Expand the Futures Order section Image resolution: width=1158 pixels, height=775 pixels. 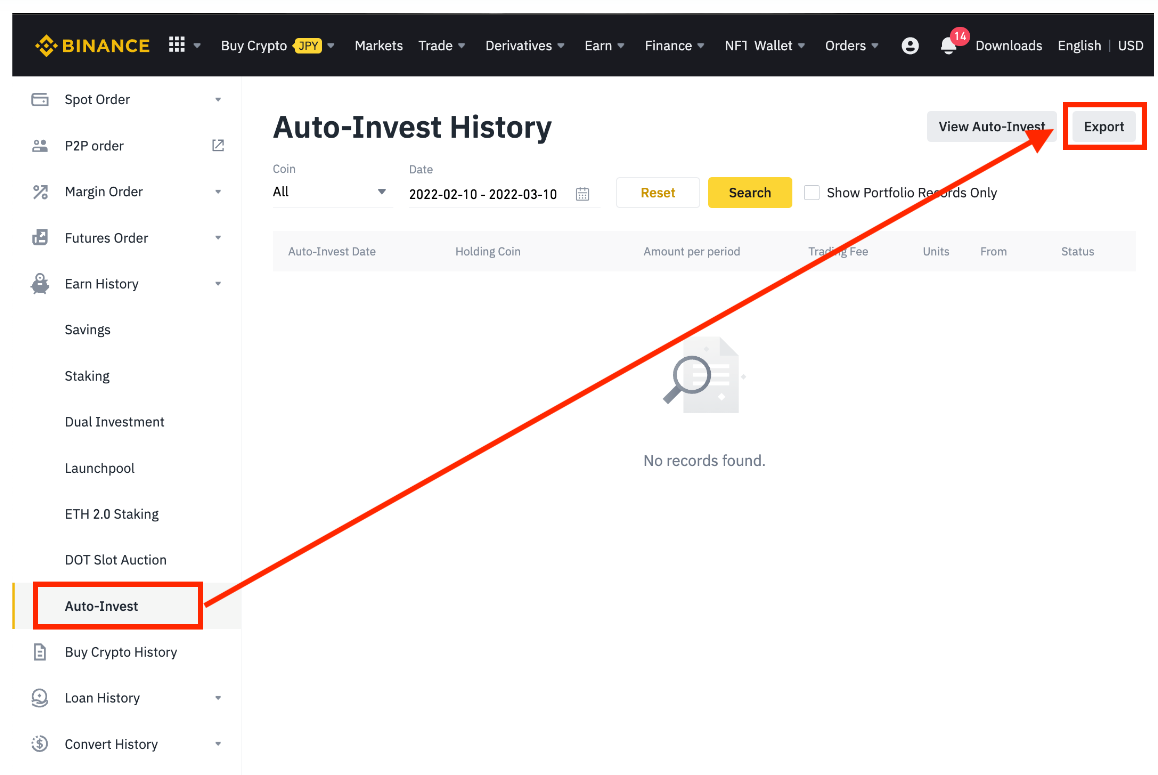click(127, 238)
